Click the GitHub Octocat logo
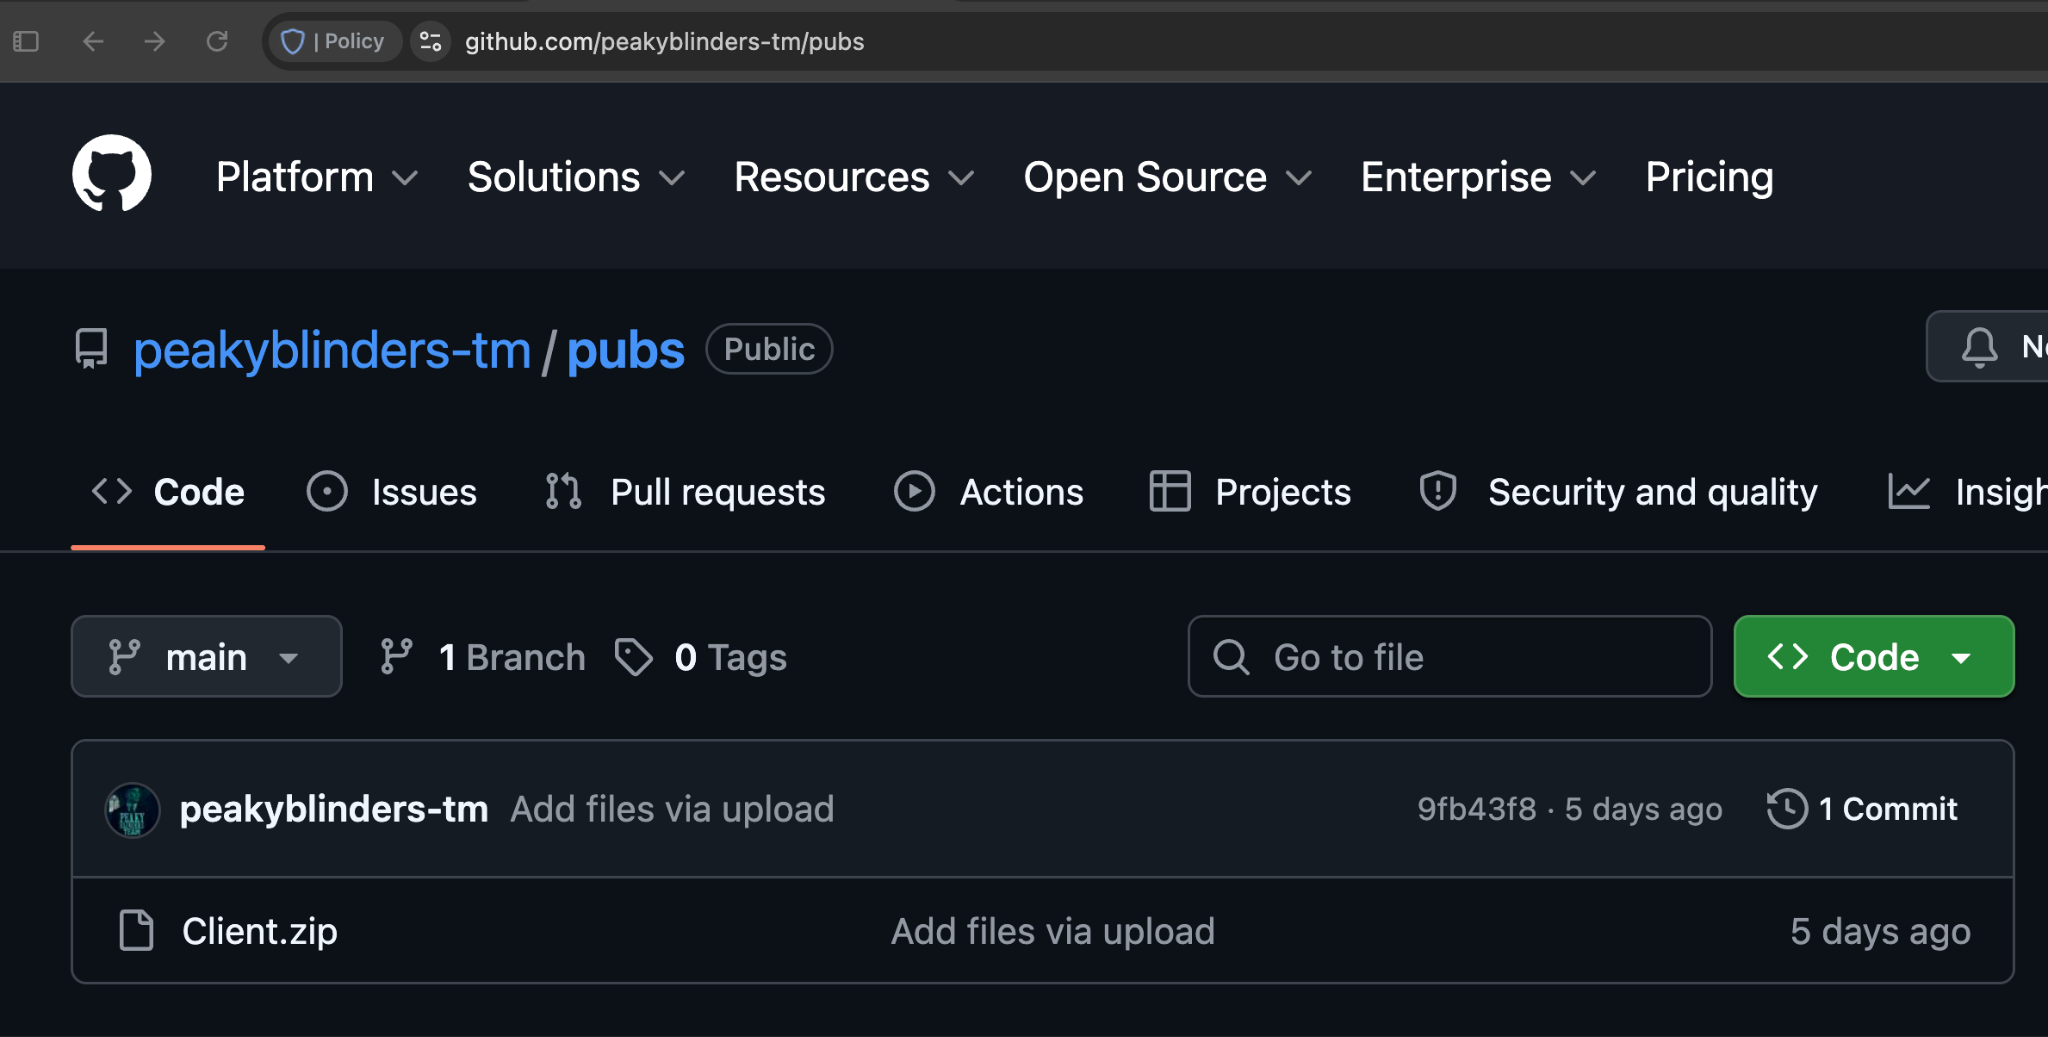2048x1037 pixels. pyautogui.click(x=112, y=174)
